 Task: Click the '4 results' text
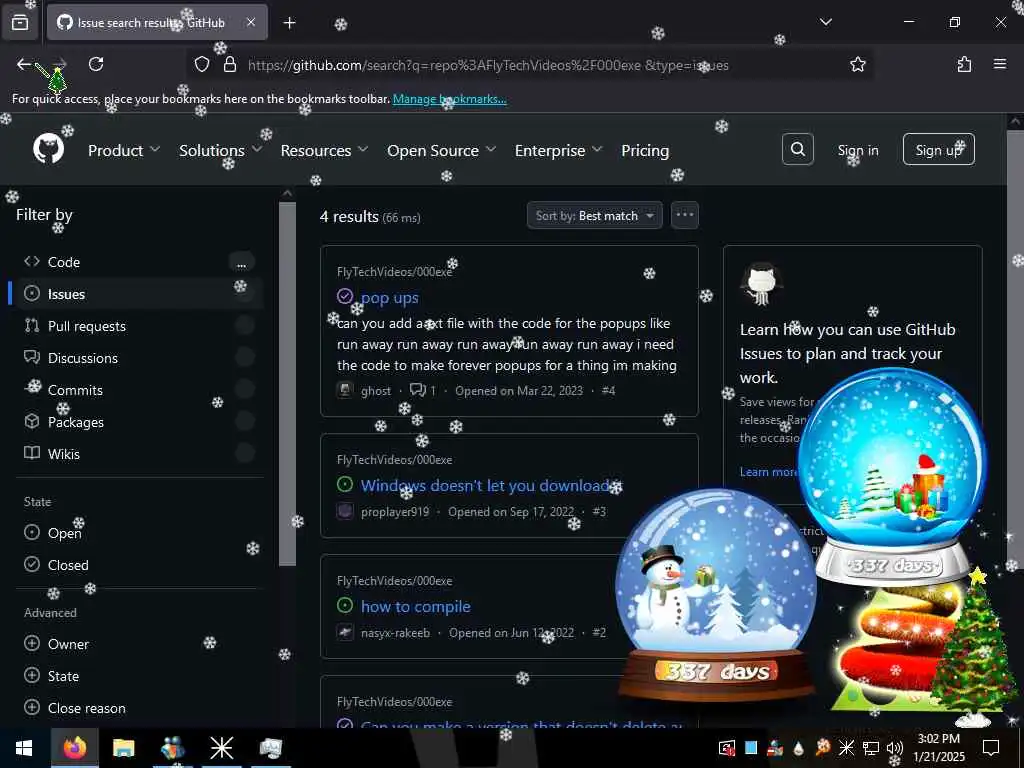tap(349, 216)
